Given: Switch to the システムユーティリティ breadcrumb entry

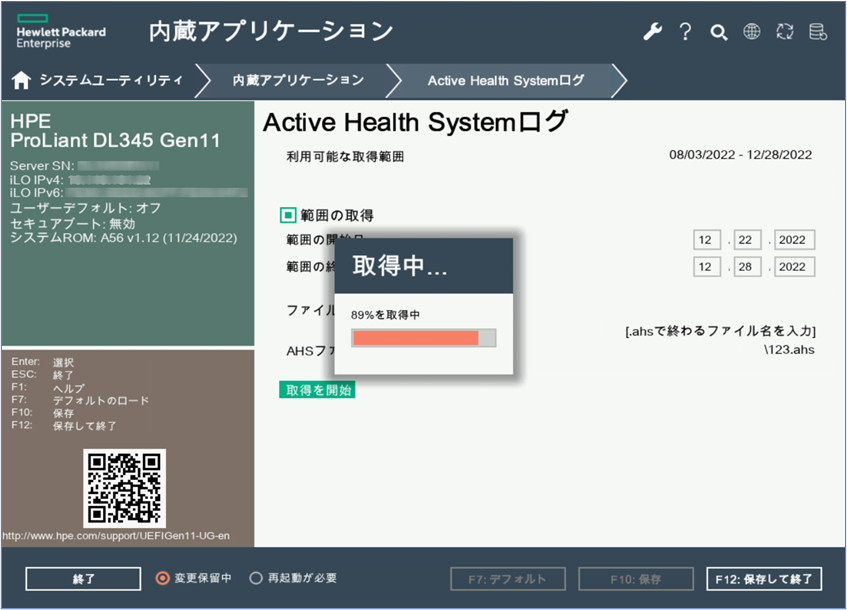Looking at the screenshot, I should (110, 80).
